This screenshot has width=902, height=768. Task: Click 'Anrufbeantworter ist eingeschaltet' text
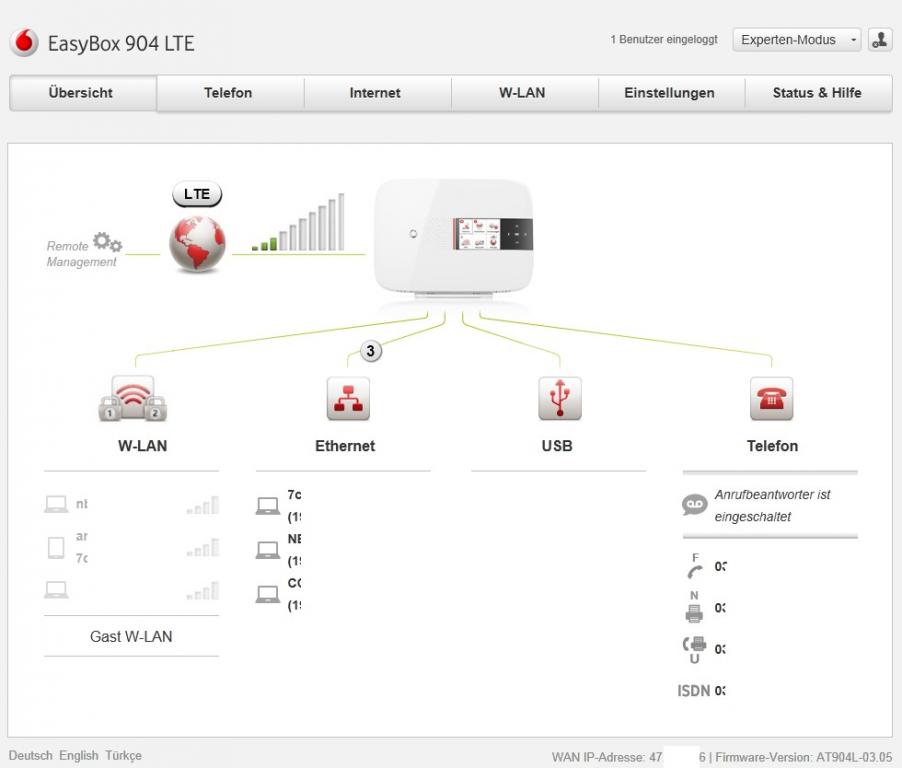coord(772,506)
